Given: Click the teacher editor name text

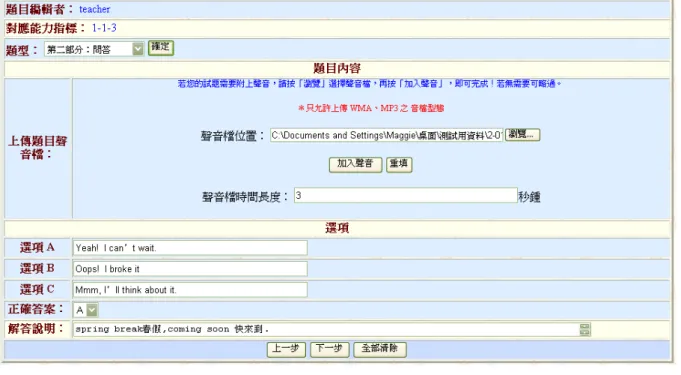Looking at the screenshot, I should point(94,9).
